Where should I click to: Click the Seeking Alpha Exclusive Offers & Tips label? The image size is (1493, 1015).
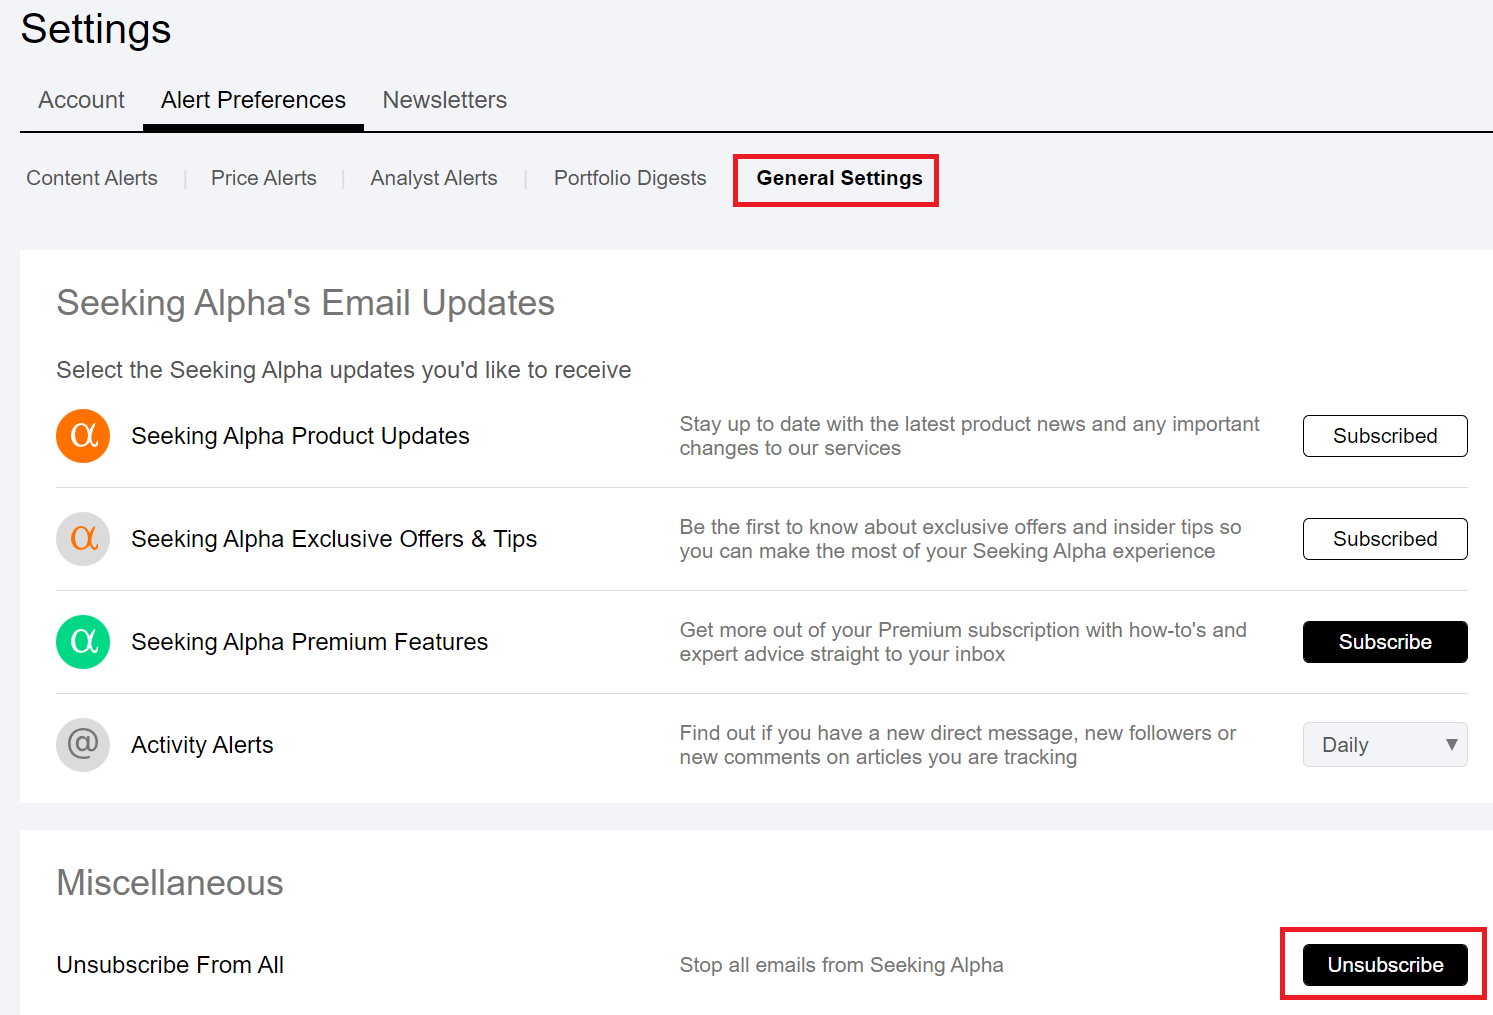point(334,539)
